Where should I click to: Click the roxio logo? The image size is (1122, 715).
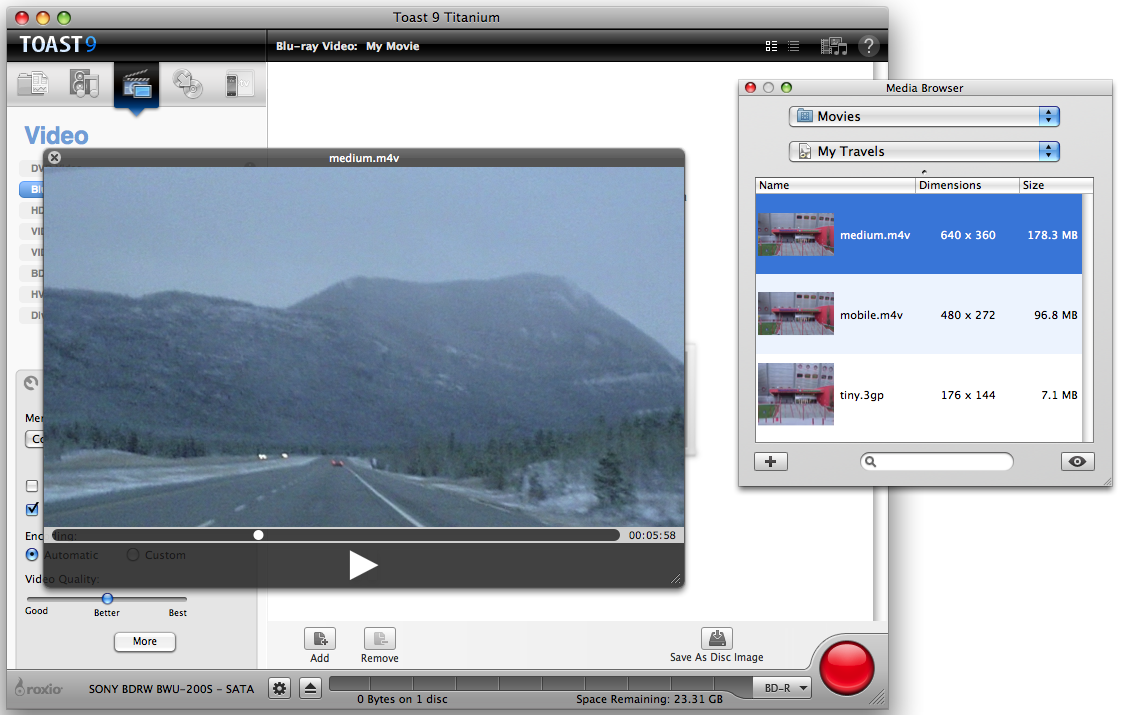pyautogui.click(x=39, y=688)
